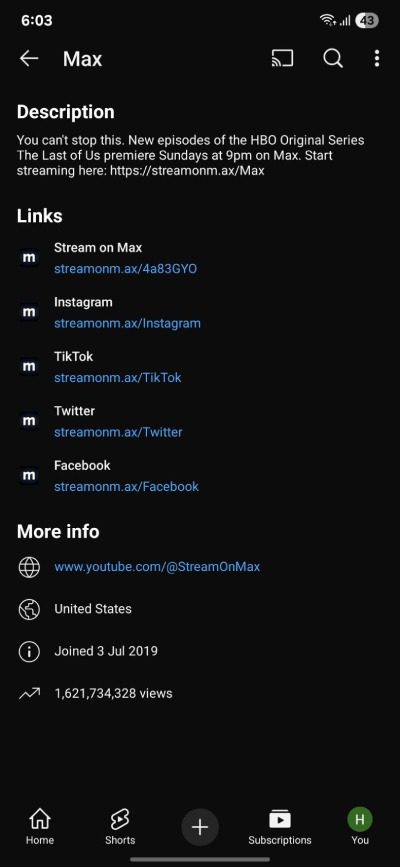Open the streamonm.ax/Twitter link
400x867 pixels.
point(118,432)
